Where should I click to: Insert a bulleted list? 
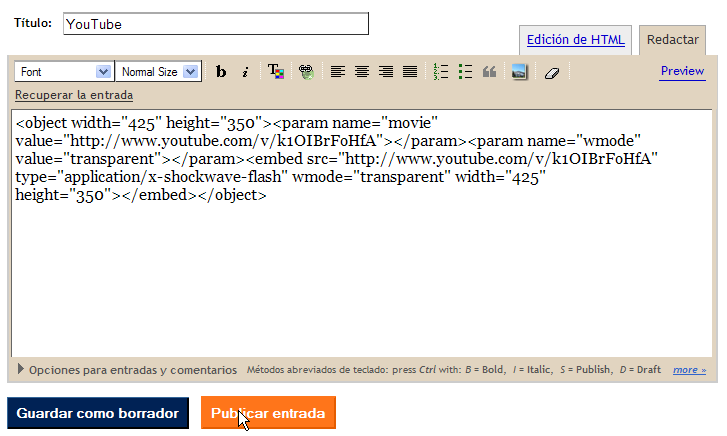465,72
